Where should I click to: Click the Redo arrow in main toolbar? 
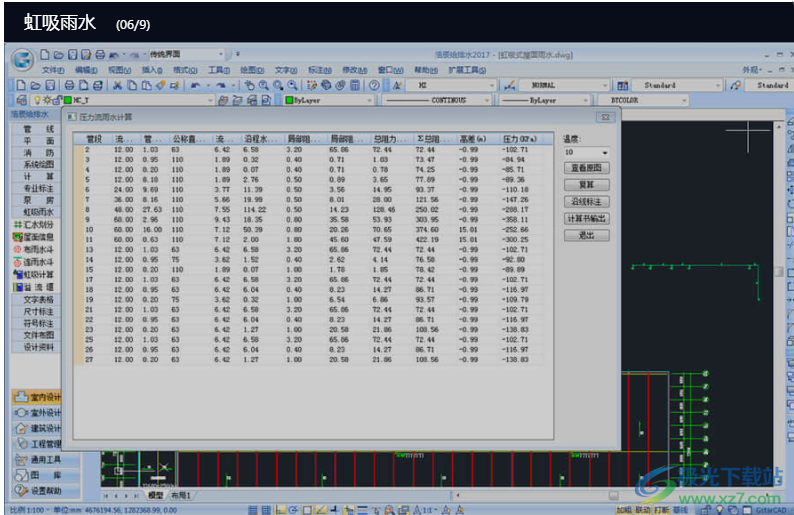pos(221,85)
